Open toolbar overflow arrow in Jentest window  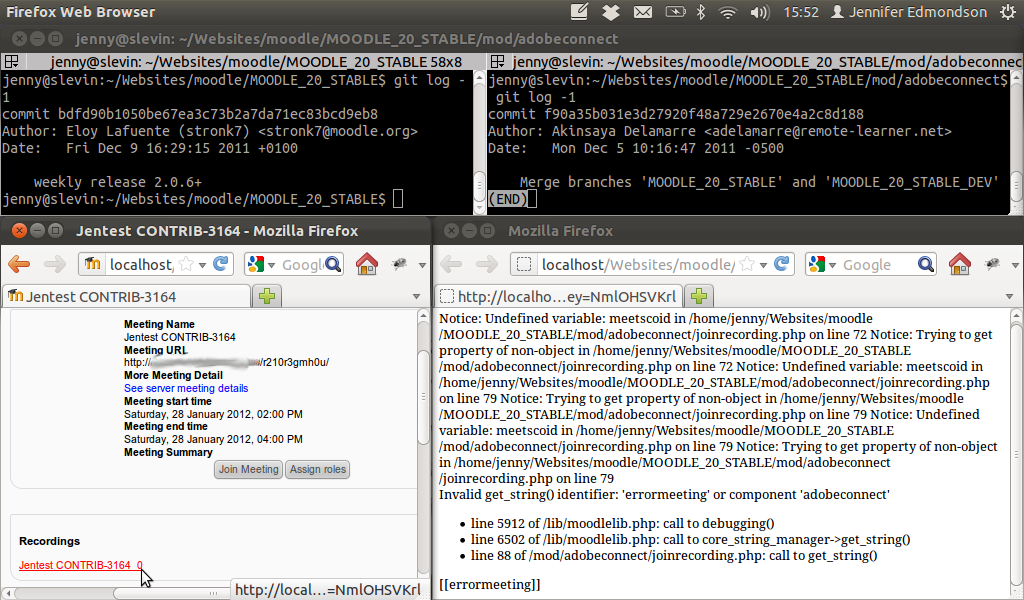422,265
